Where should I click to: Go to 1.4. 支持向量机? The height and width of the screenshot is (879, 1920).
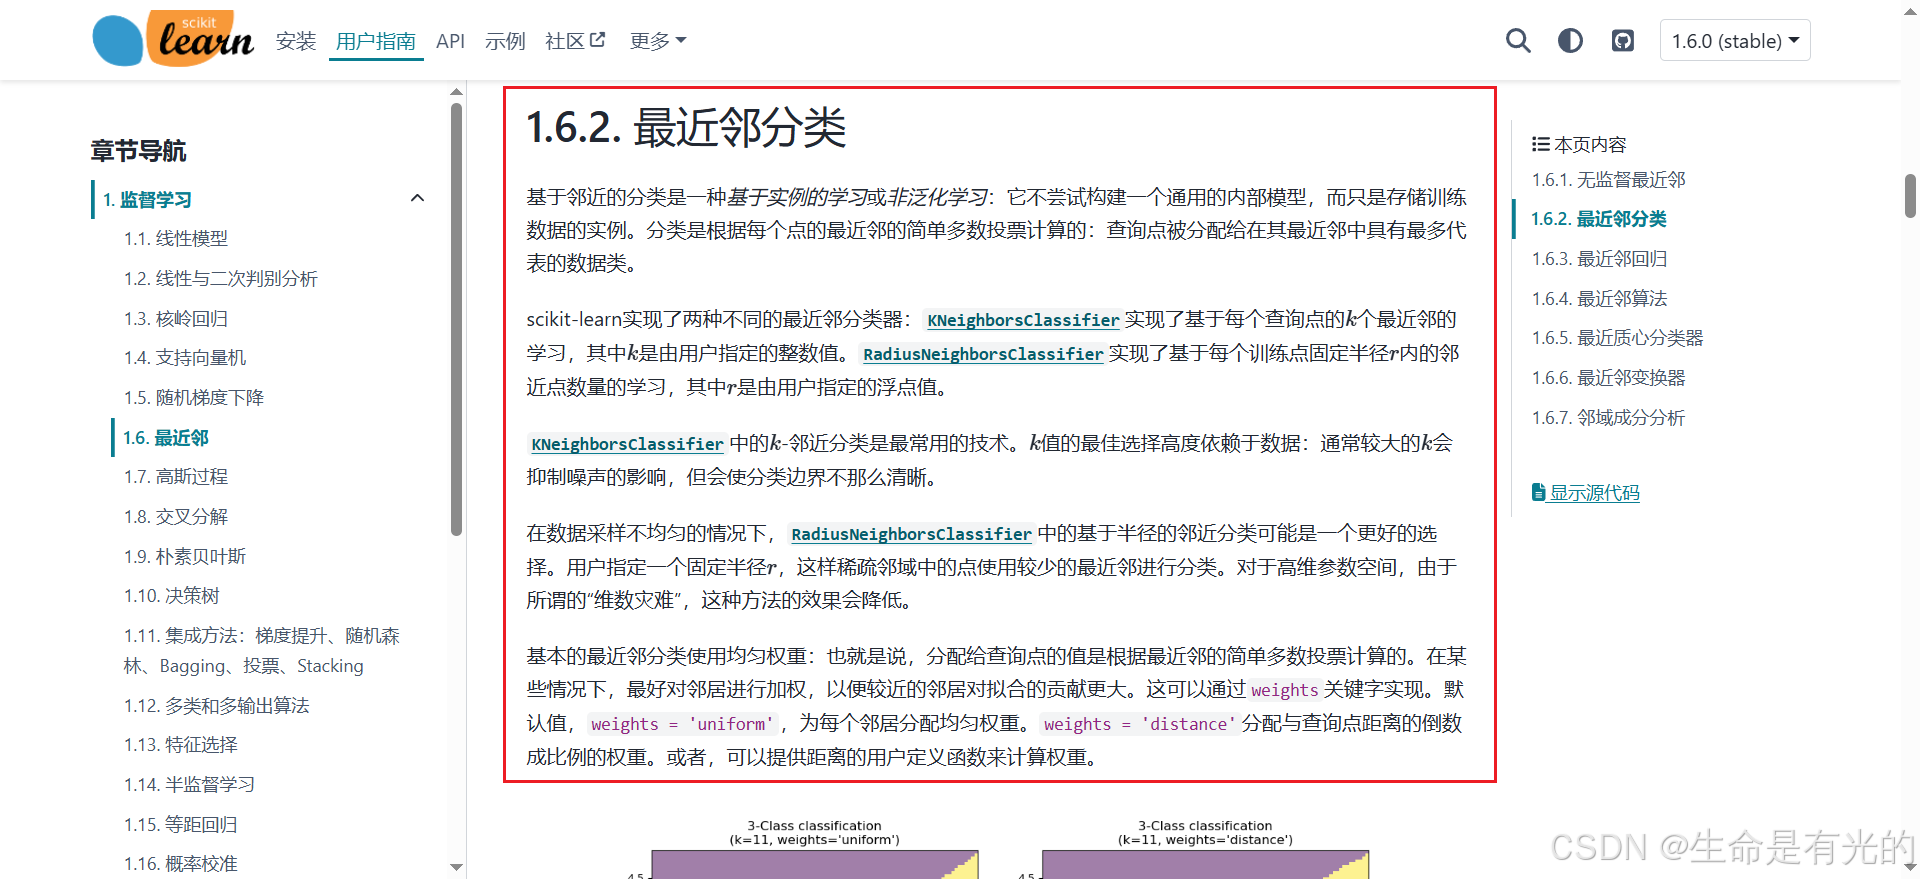[x=185, y=358]
